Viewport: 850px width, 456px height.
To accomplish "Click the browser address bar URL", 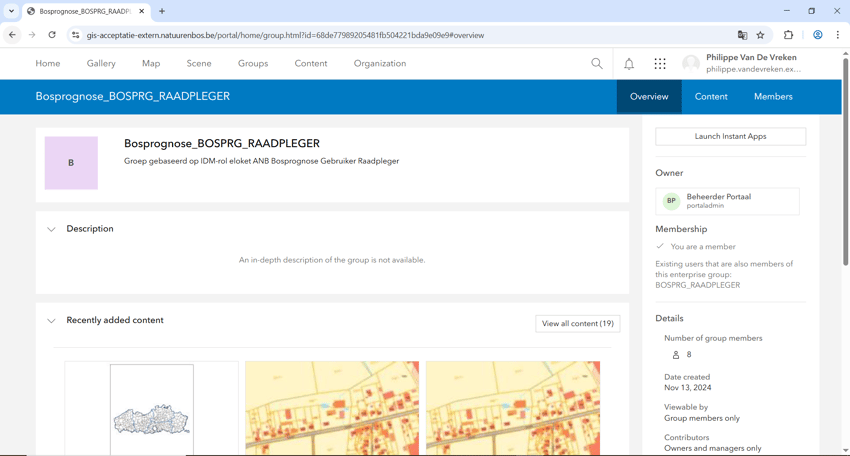I will 285,35.
